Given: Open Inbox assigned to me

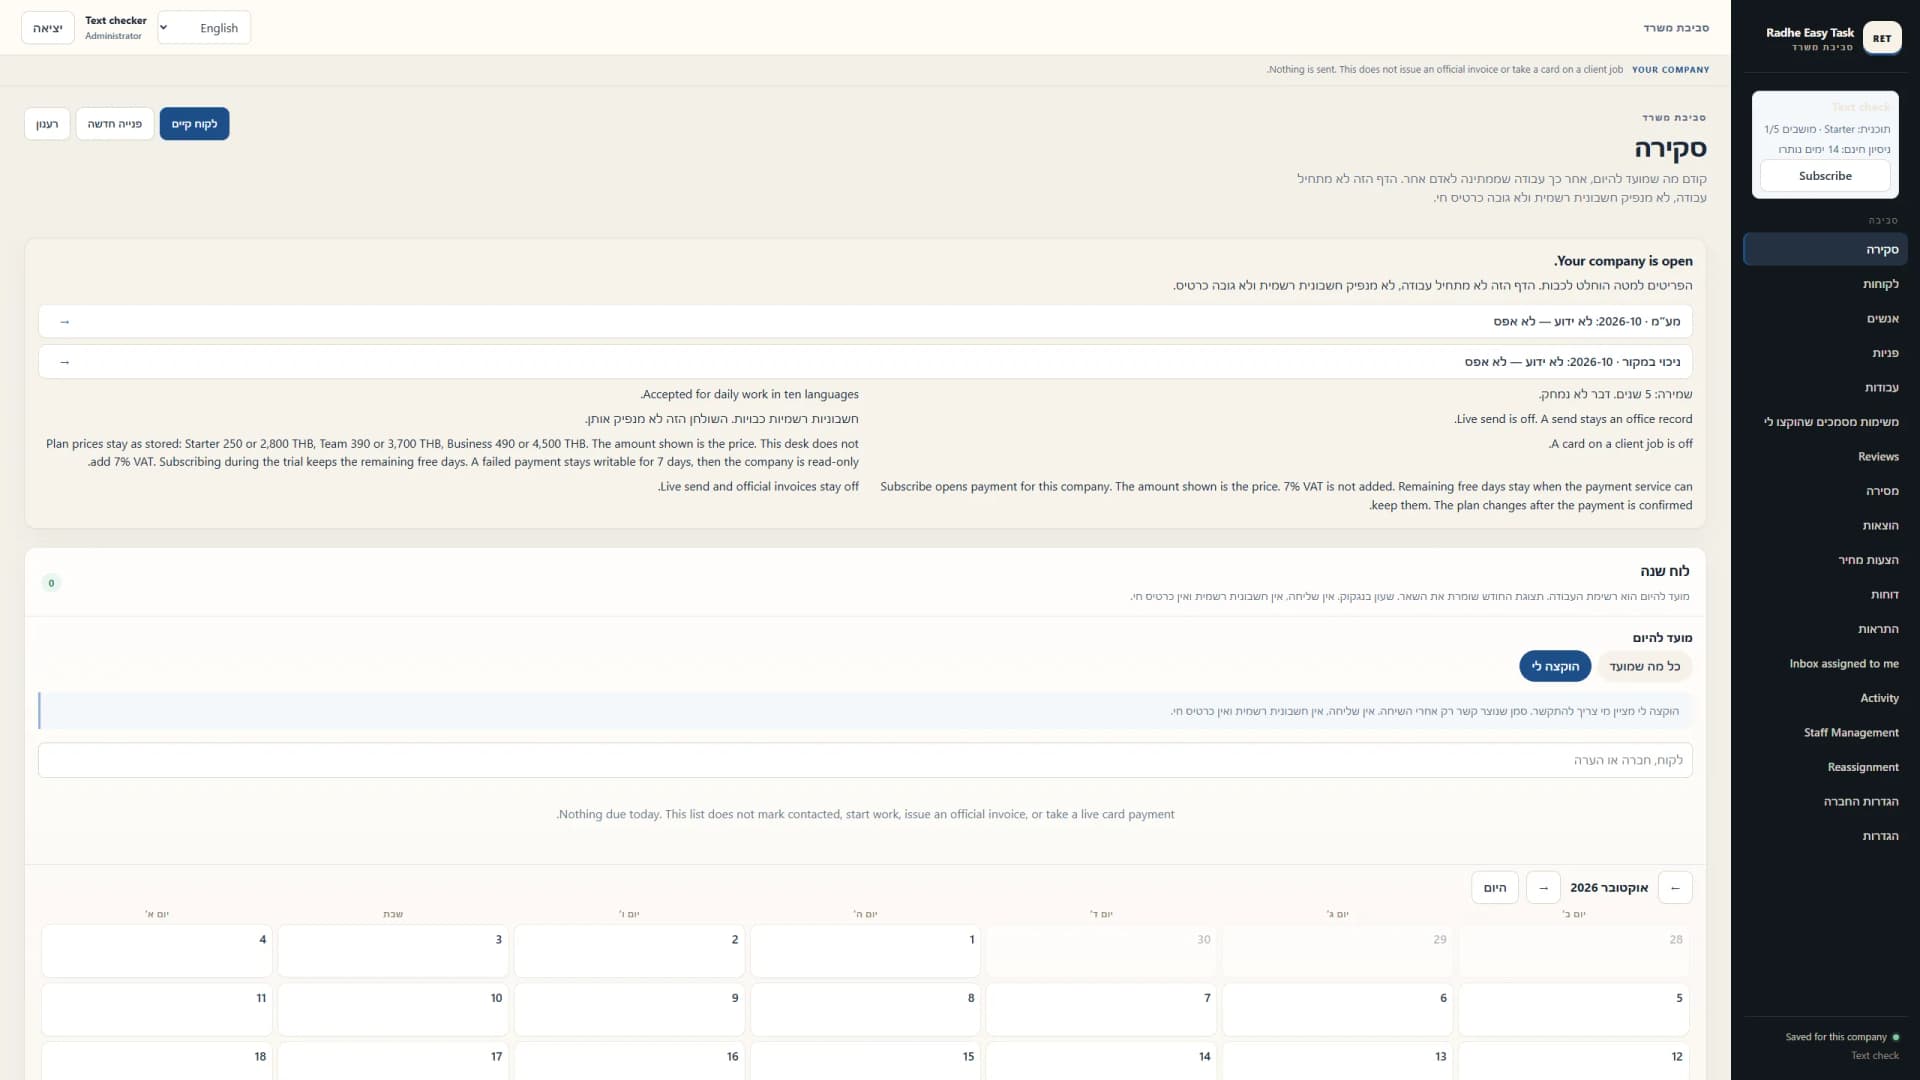Looking at the screenshot, I should tap(1825, 664).
